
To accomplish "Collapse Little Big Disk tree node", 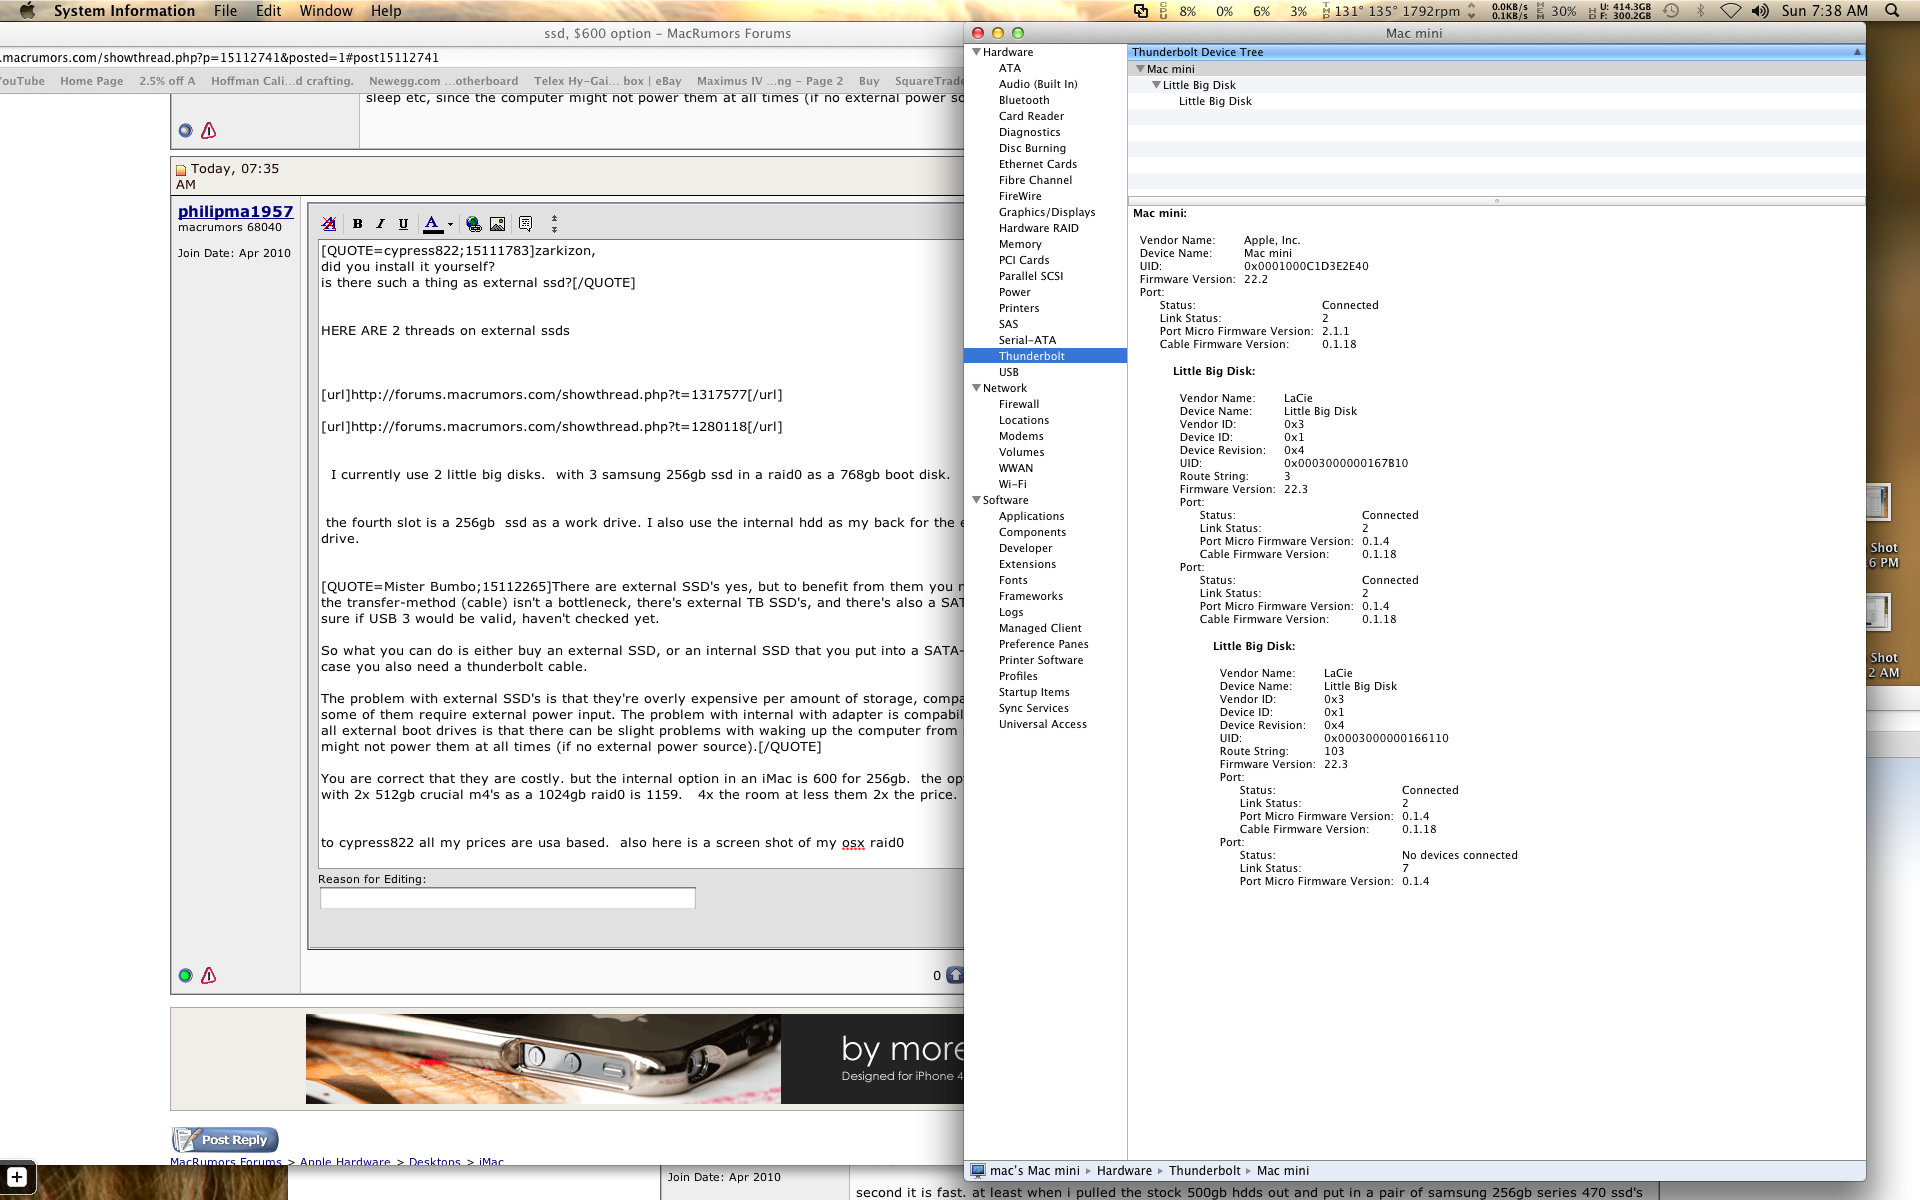I will pyautogui.click(x=1156, y=85).
